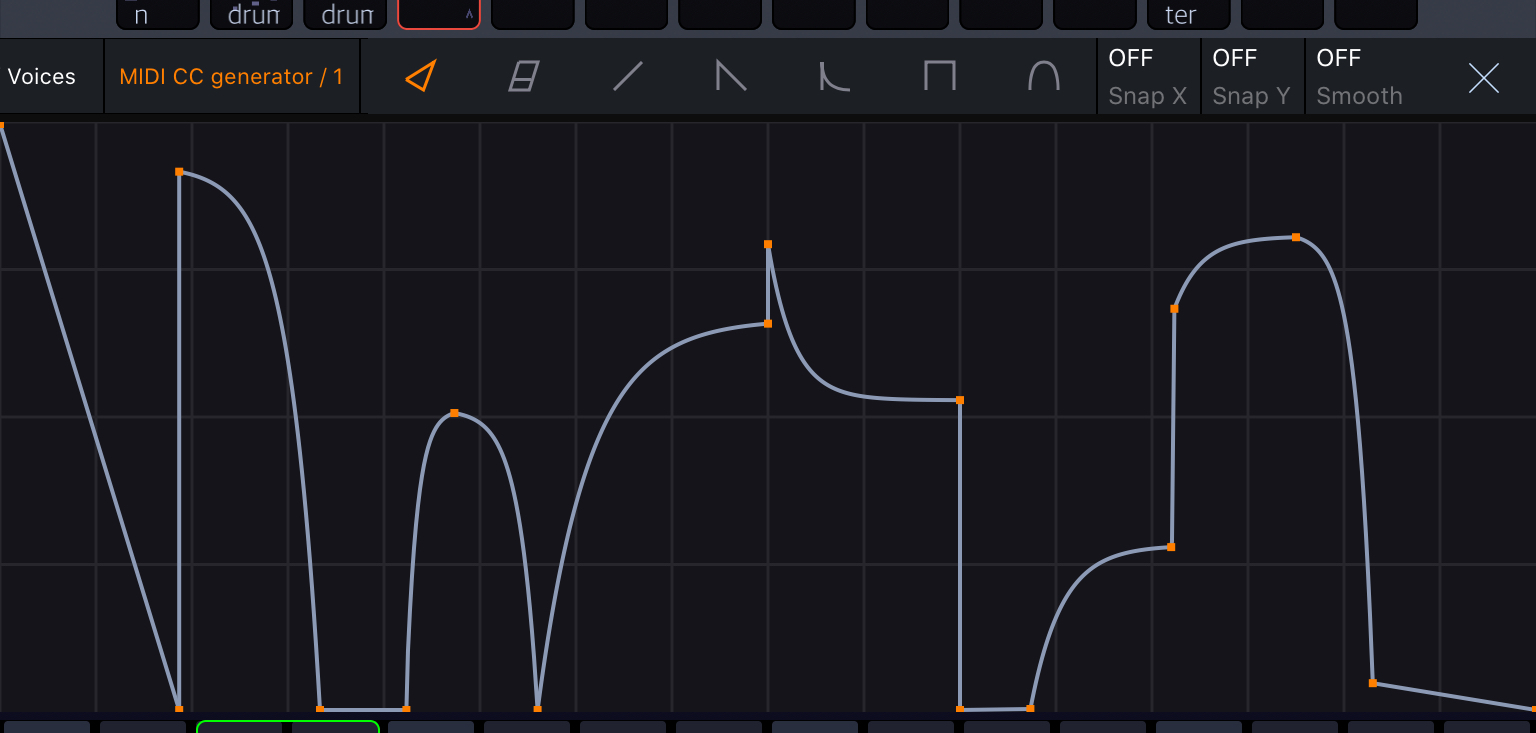Click the n track tab
Screen dimensions: 1536x733
point(157,14)
